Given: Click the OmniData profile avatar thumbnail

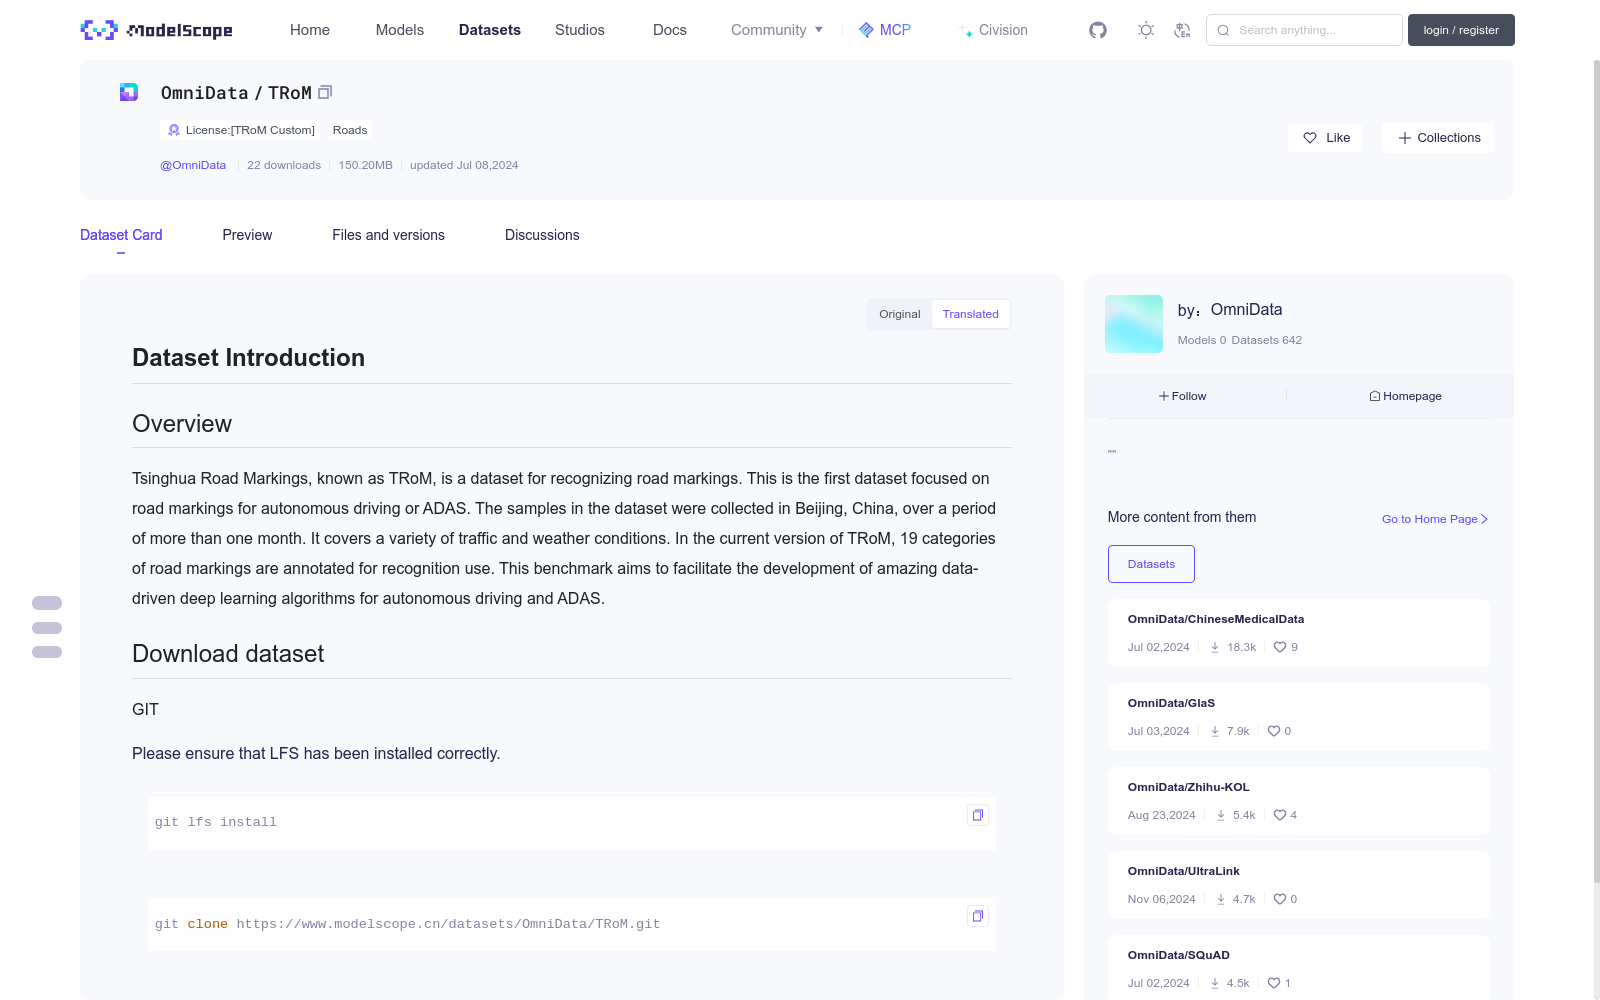Looking at the screenshot, I should coord(1134,324).
